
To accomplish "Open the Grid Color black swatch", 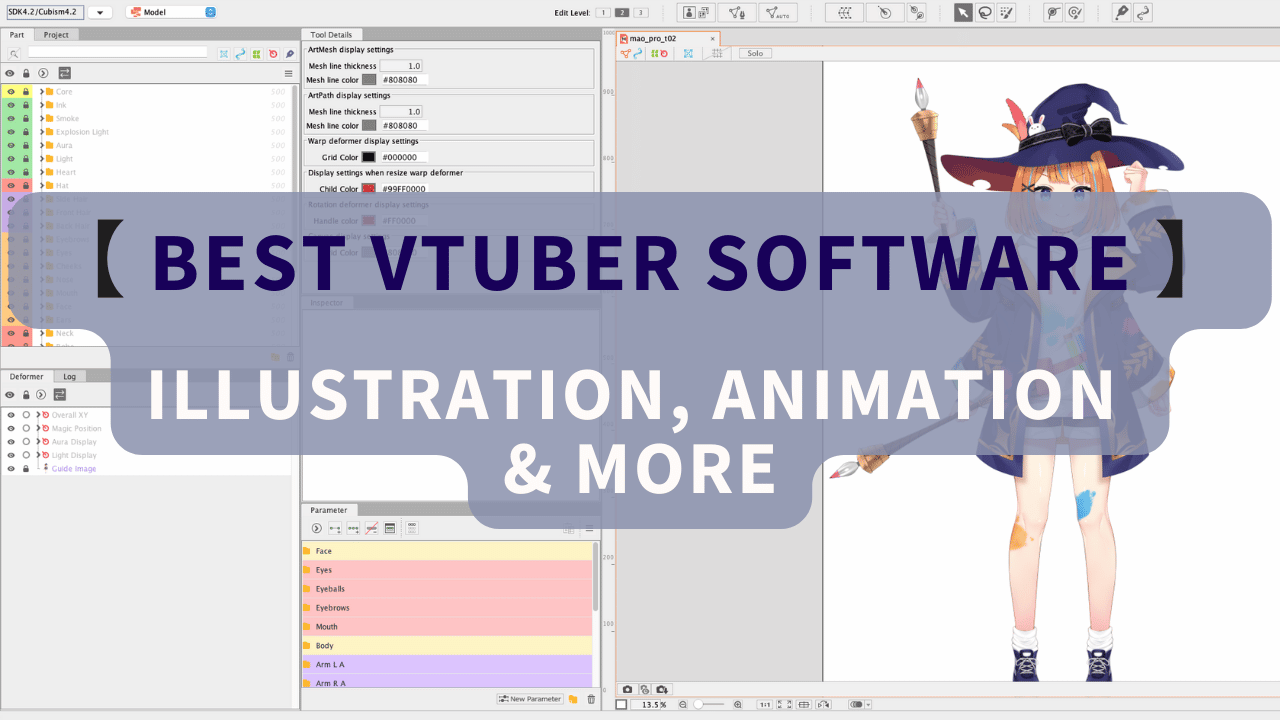I will (369, 157).
